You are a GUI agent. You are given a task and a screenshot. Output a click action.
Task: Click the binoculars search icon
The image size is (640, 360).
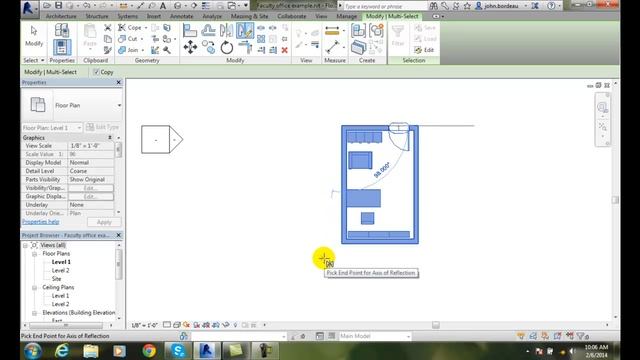coord(433,6)
